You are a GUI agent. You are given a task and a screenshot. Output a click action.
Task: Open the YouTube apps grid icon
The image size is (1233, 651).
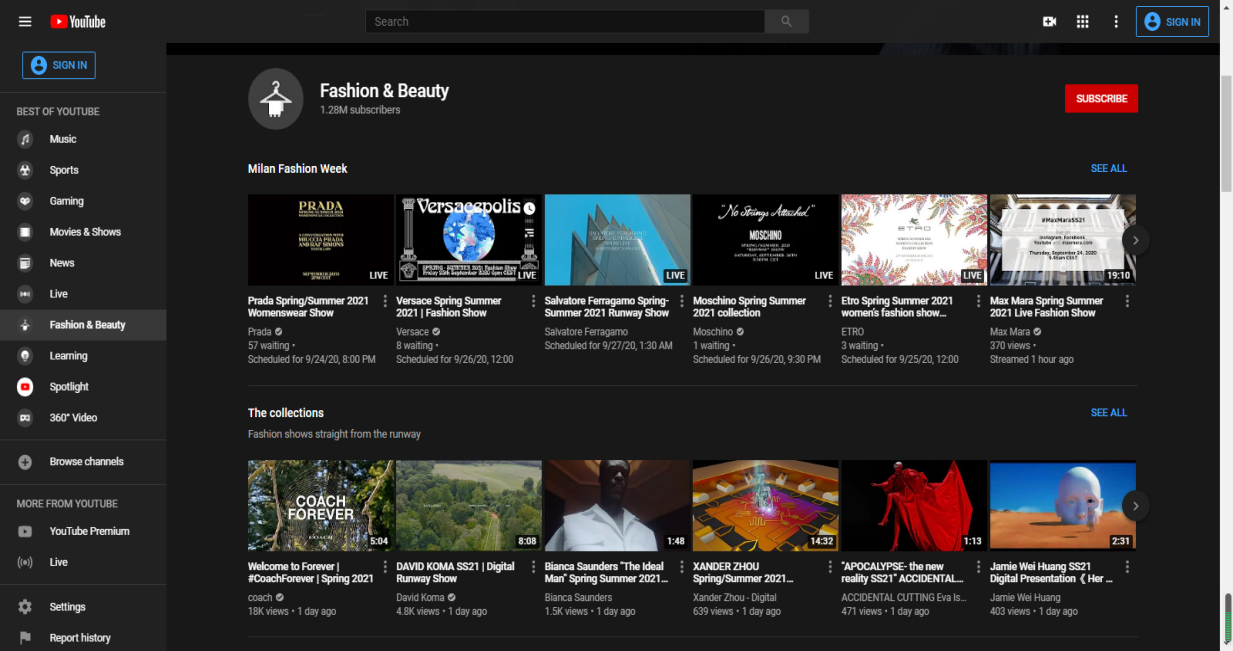pyautogui.click(x=1082, y=21)
